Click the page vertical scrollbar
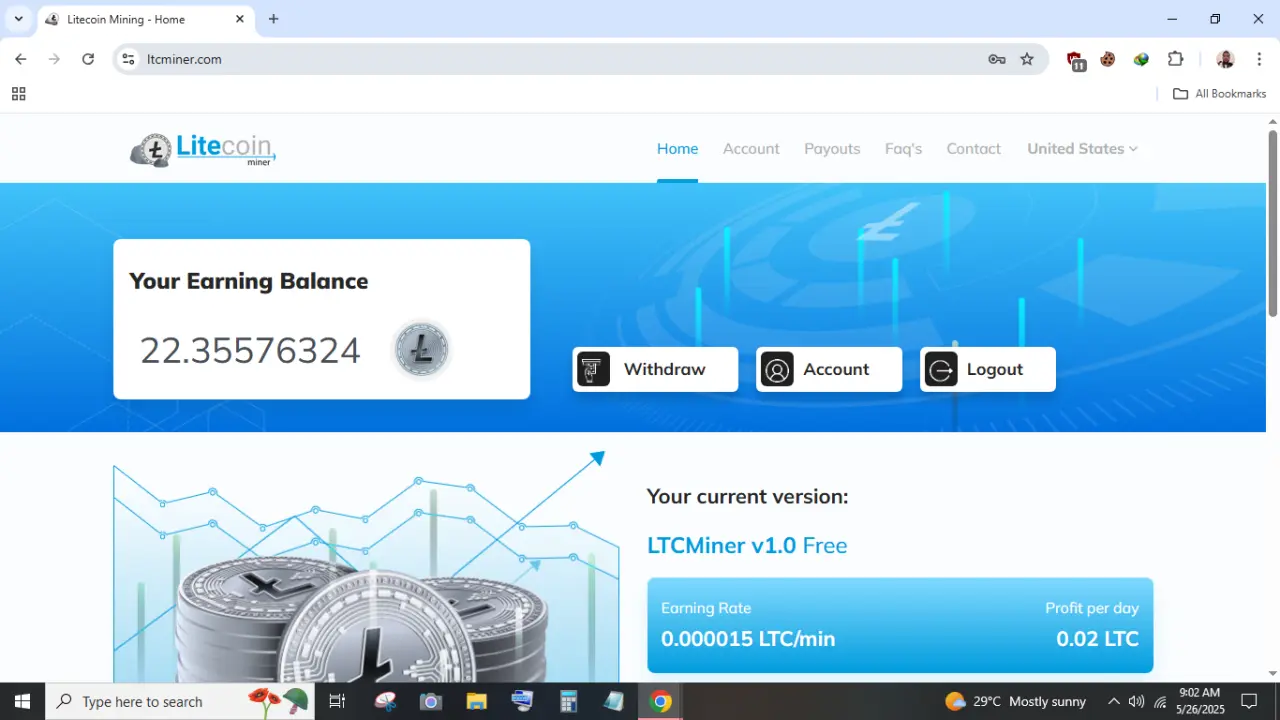Image resolution: width=1280 pixels, height=720 pixels. [1273, 224]
